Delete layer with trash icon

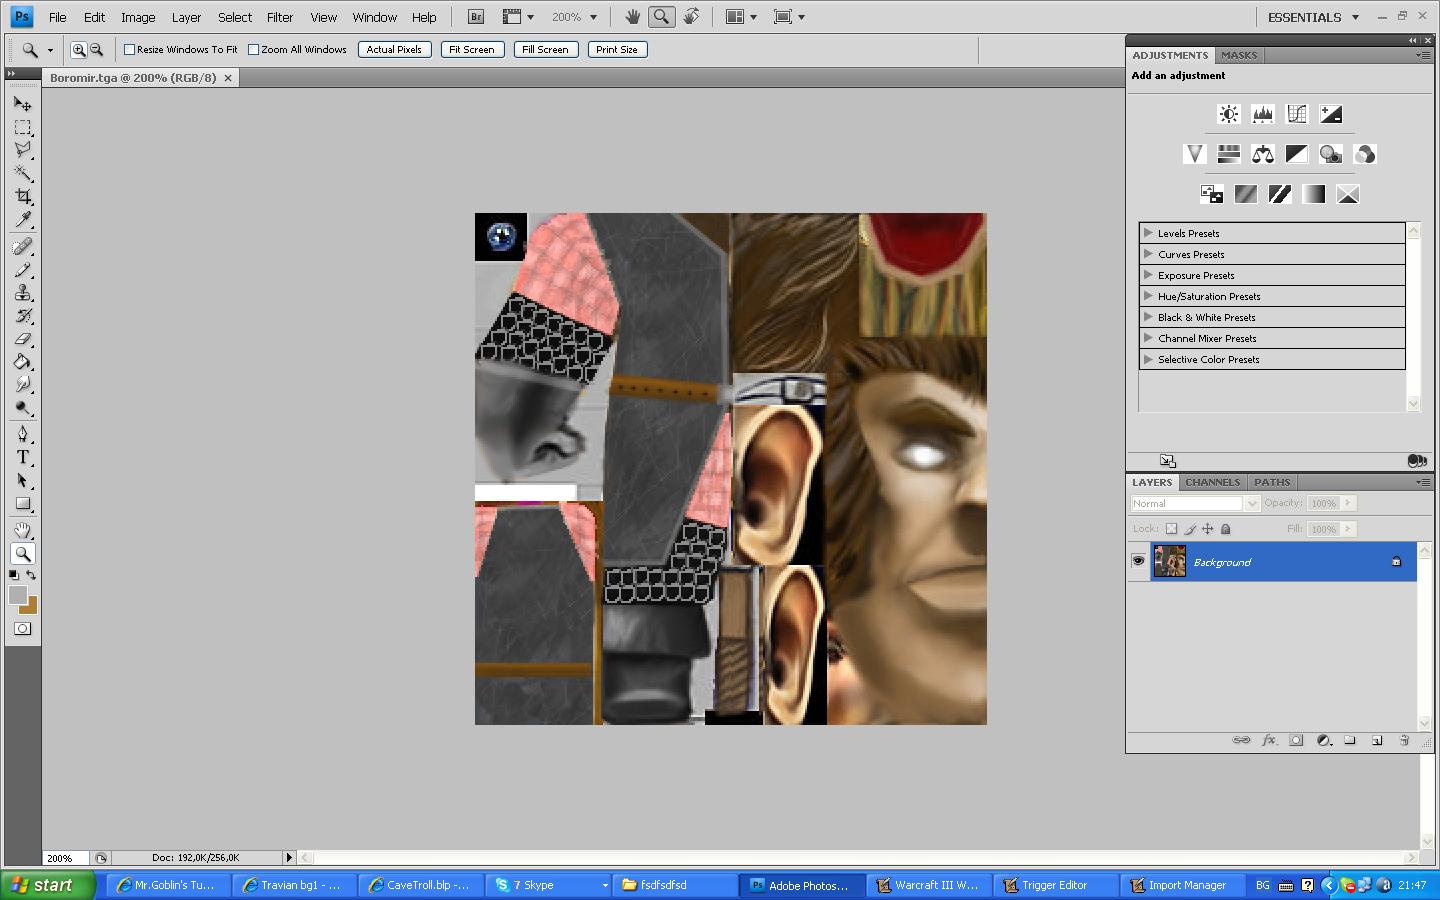1404,740
